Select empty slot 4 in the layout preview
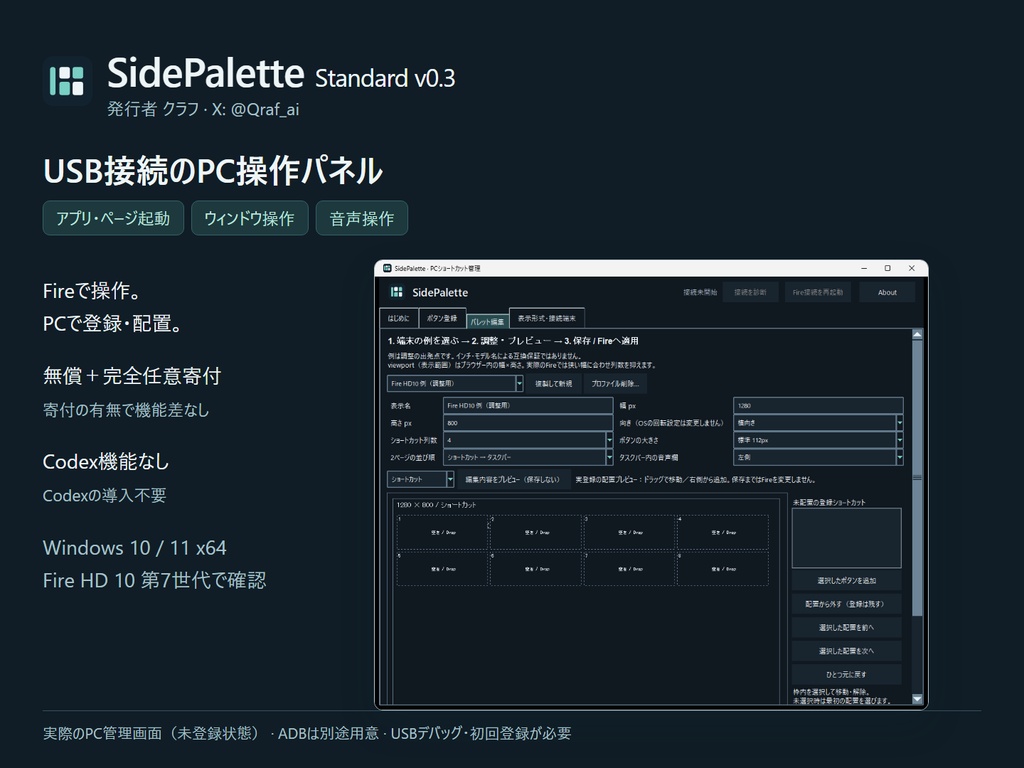Screen dimensions: 1024x768 point(723,532)
